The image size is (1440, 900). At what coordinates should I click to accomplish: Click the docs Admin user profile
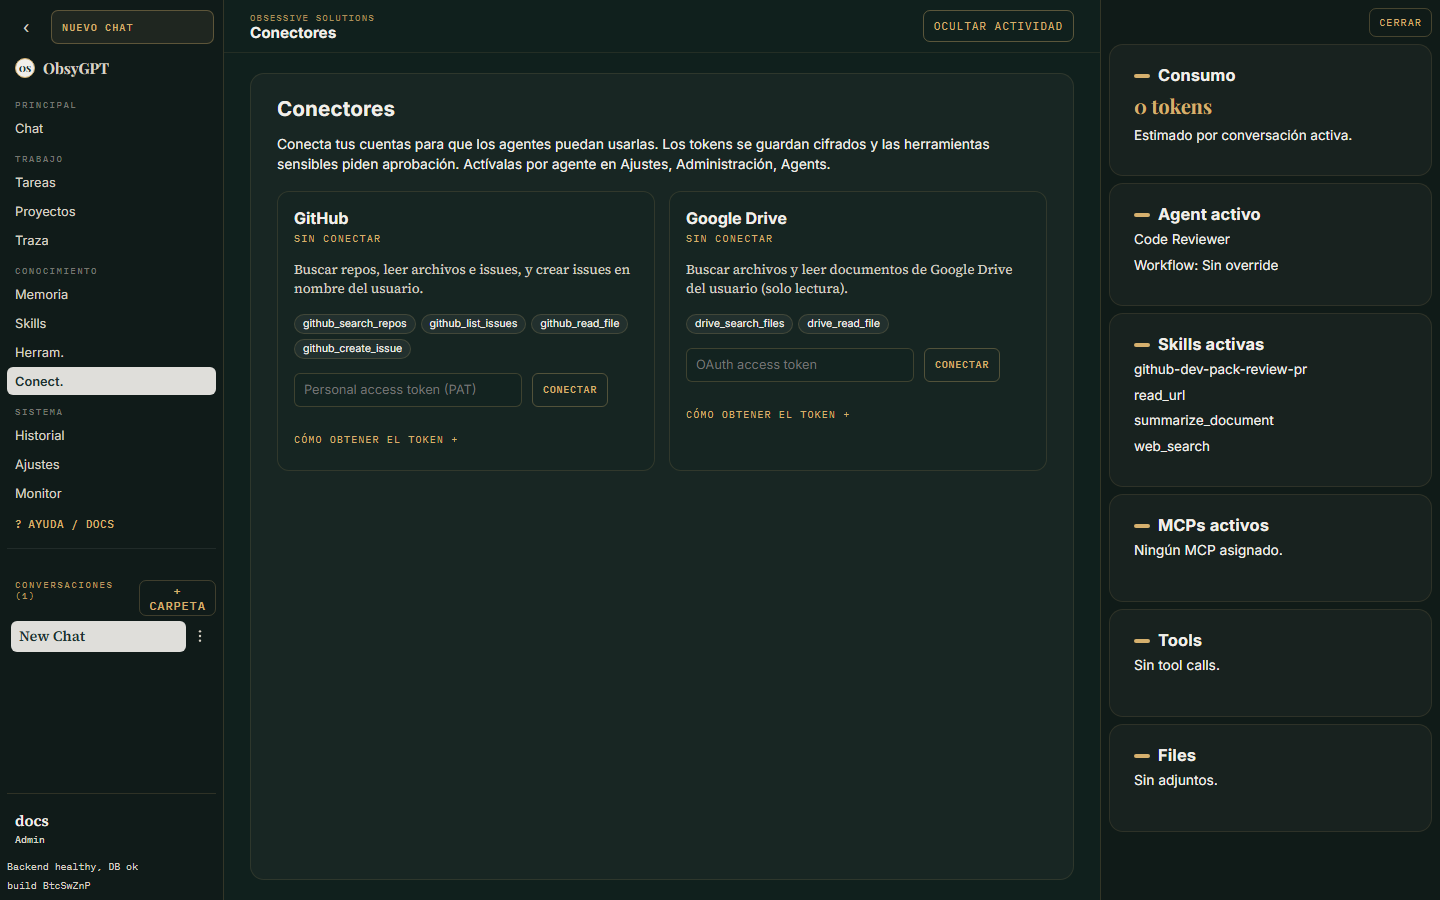[32, 828]
